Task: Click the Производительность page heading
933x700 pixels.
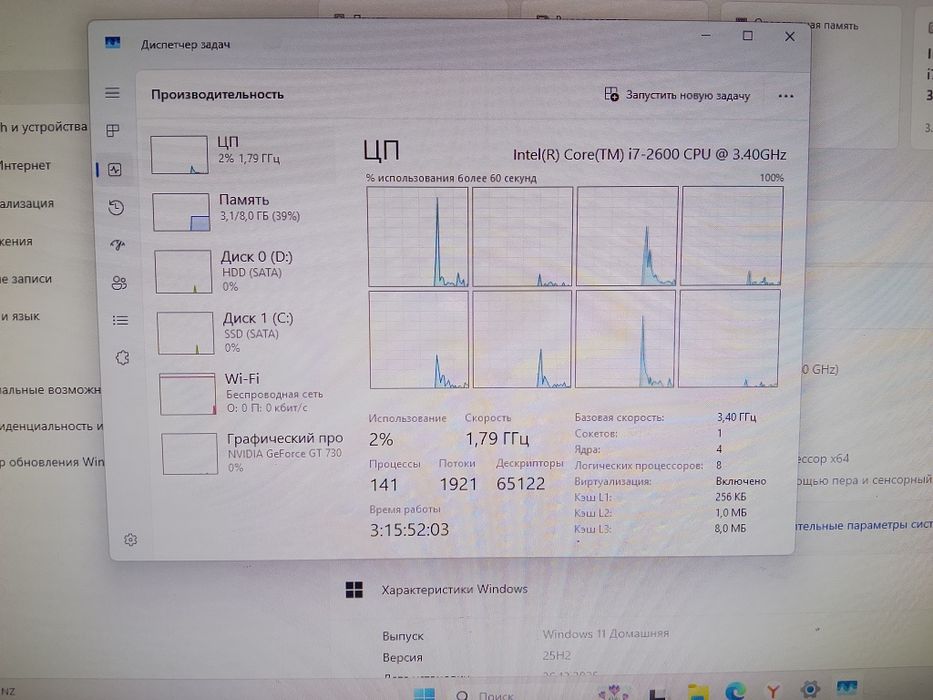Action: point(217,95)
